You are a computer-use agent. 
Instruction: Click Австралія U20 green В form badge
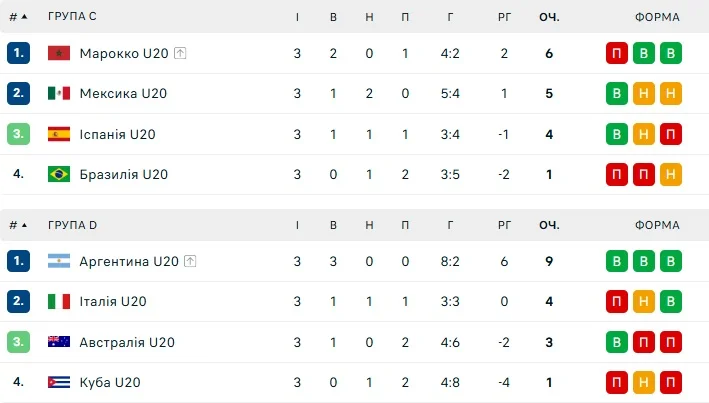click(617, 342)
